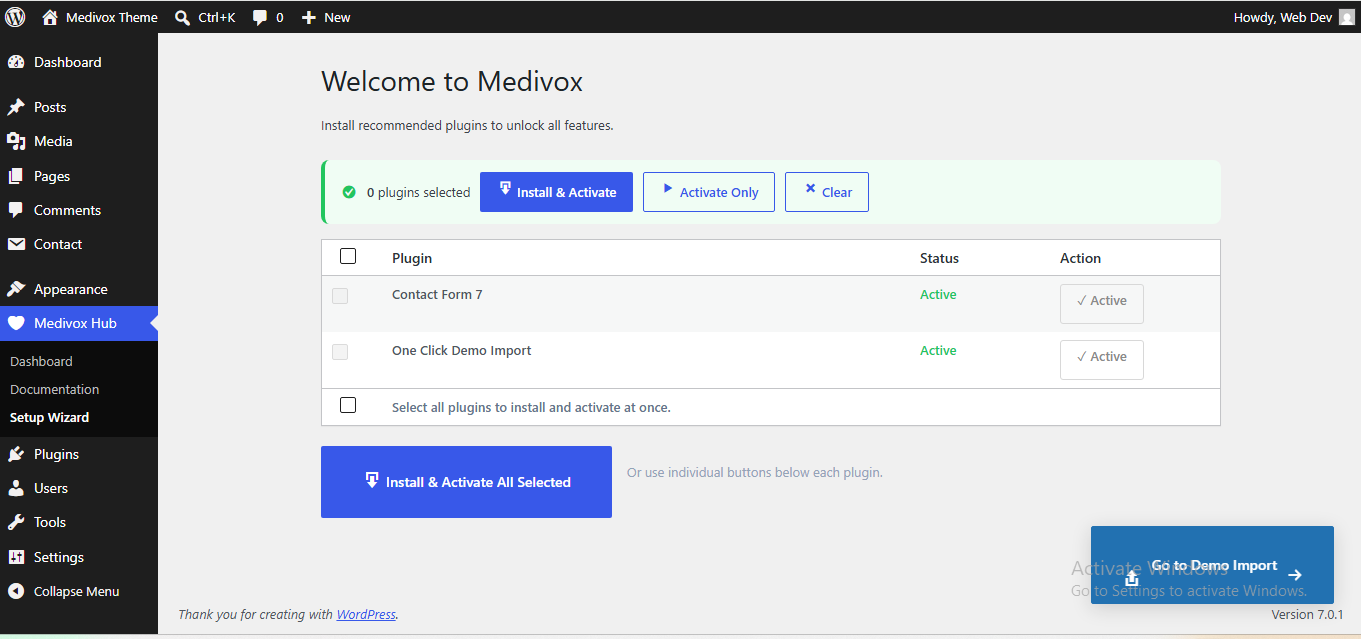
Task: Open the Settings menu
Action: [x=79, y=557]
